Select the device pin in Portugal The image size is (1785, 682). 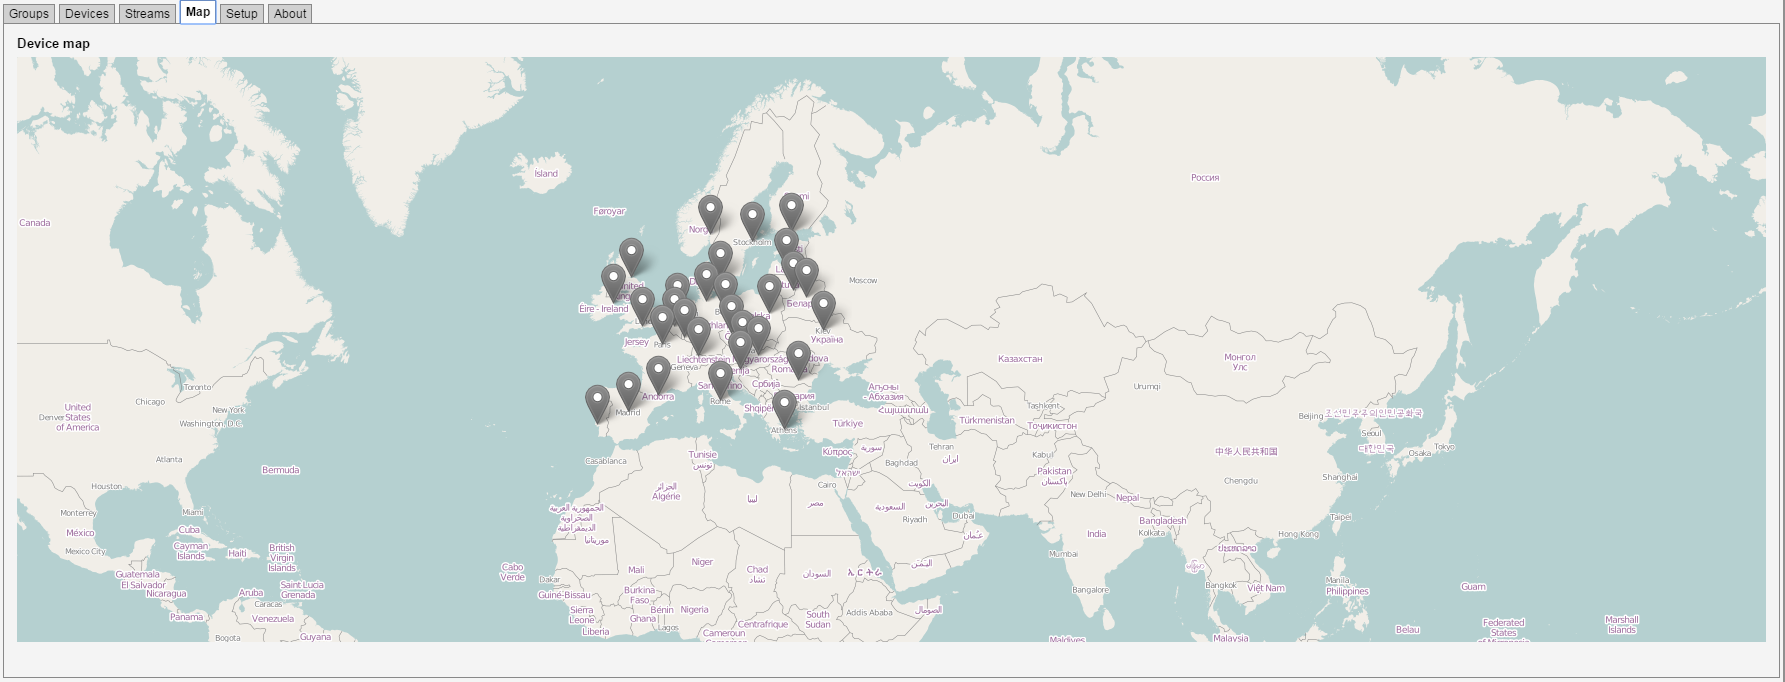[597, 400]
